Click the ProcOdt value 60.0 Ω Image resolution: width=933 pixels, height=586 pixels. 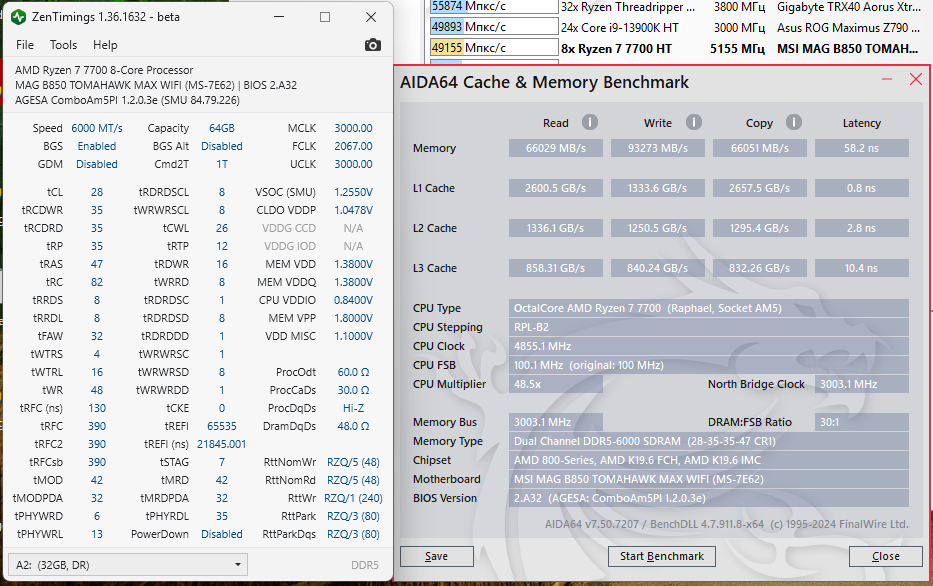coord(353,372)
